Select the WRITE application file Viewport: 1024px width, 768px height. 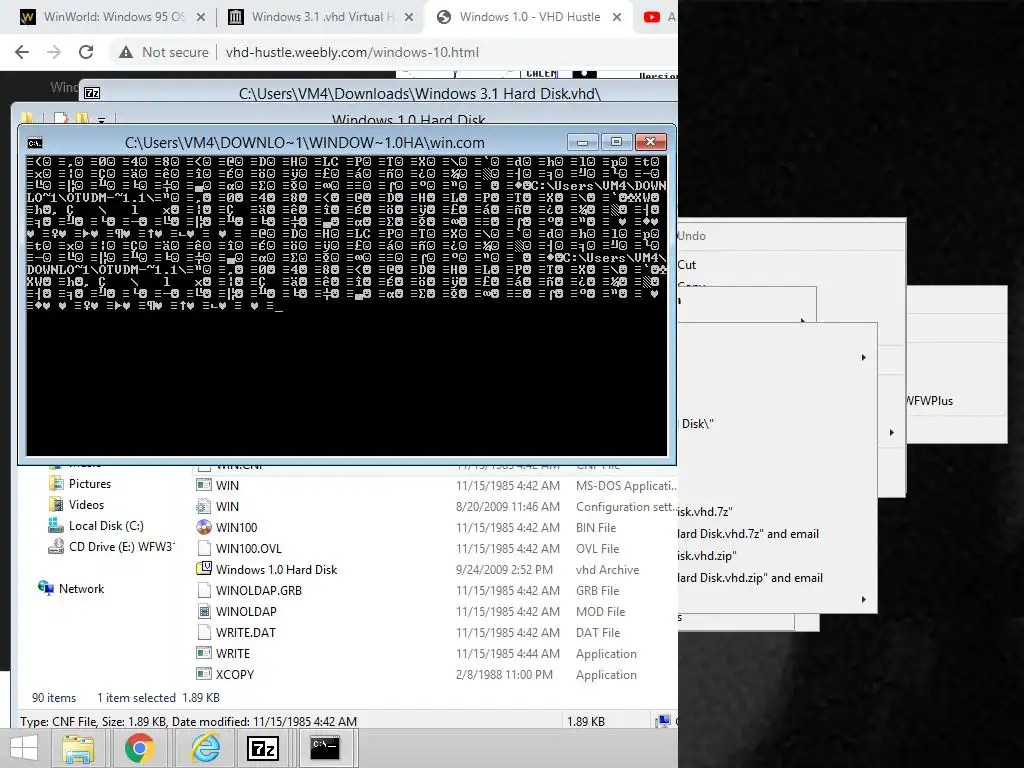(233, 653)
